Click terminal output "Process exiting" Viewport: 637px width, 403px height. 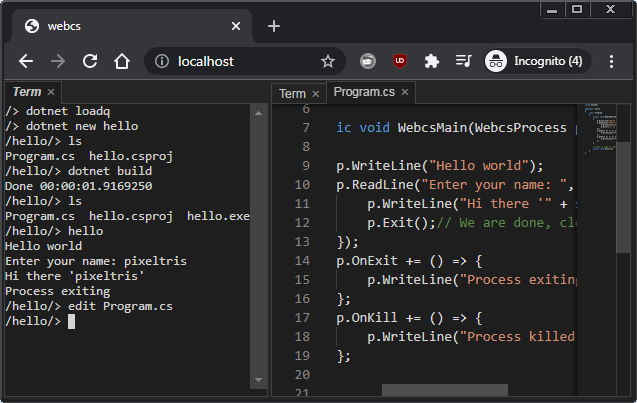click(x=58, y=291)
